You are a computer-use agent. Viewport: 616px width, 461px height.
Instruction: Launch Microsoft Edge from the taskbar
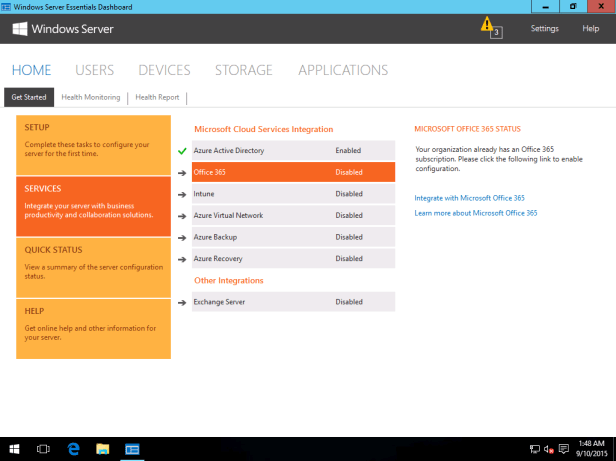pyautogui.click(x=73, y=450)
